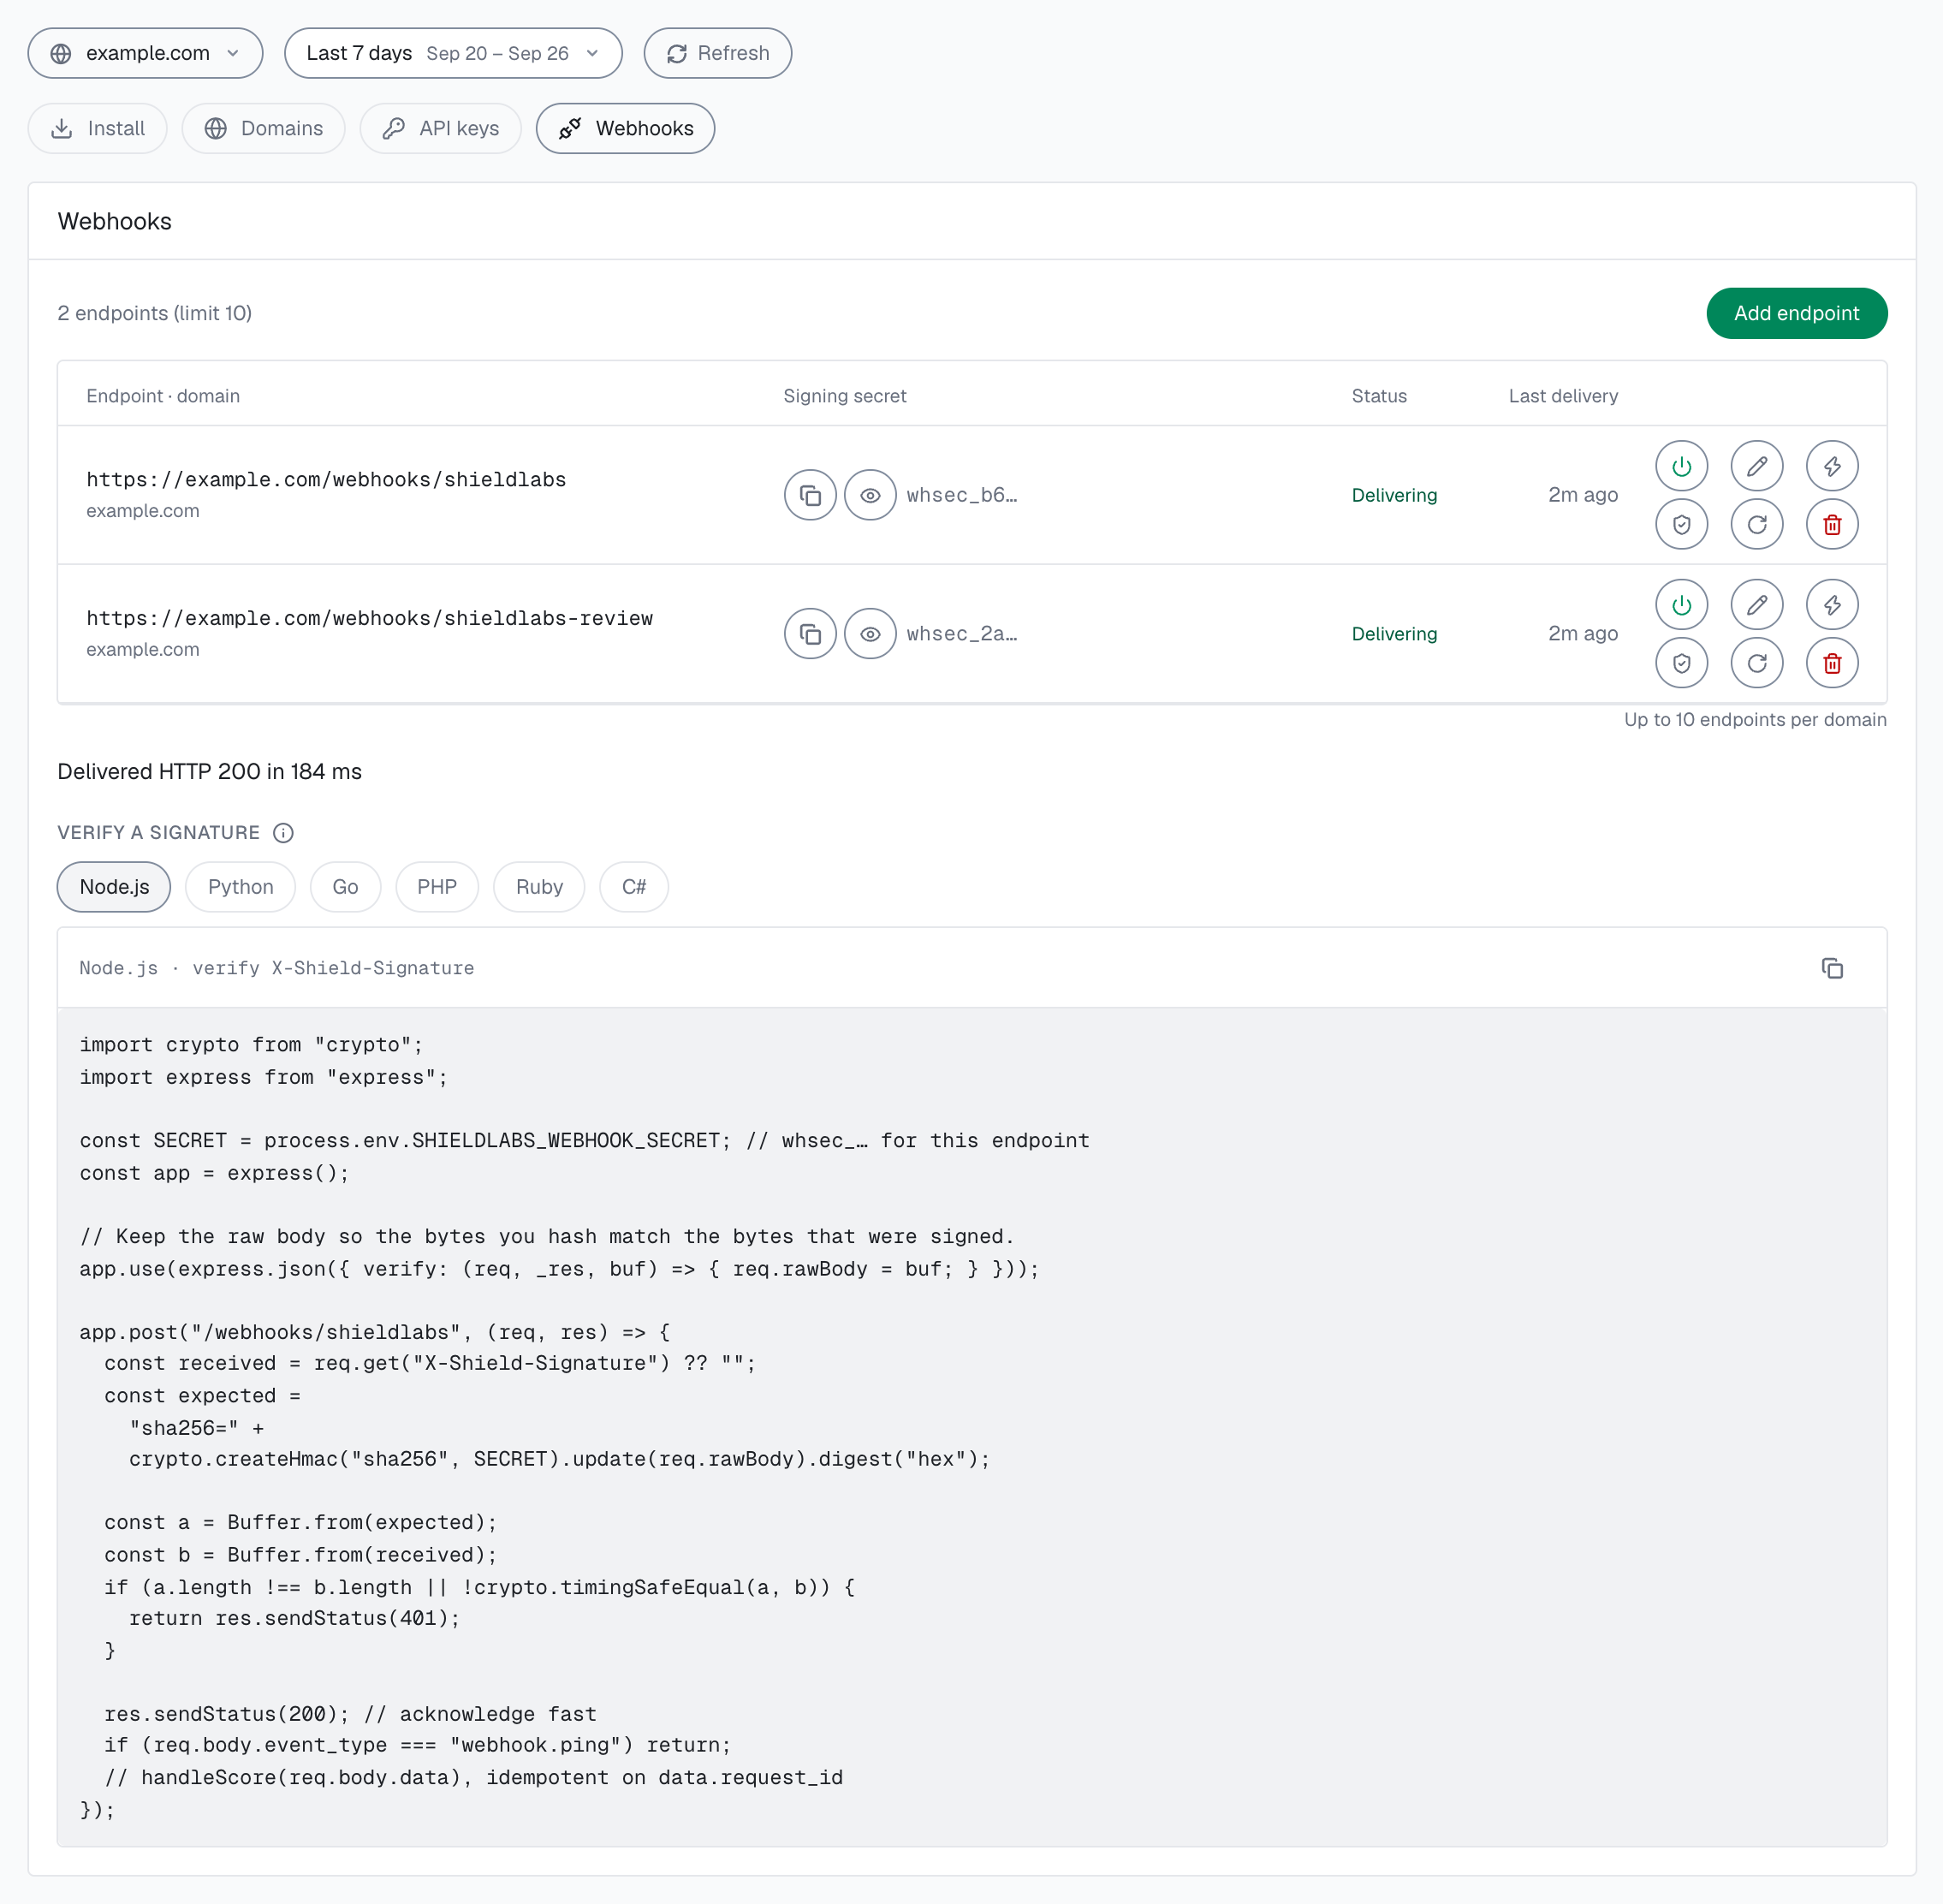Screen dimensions: 1943x1904
Task: Rotate secret for shieldlabs endpoint (circular arrow)
Action: pos(1757,524)
